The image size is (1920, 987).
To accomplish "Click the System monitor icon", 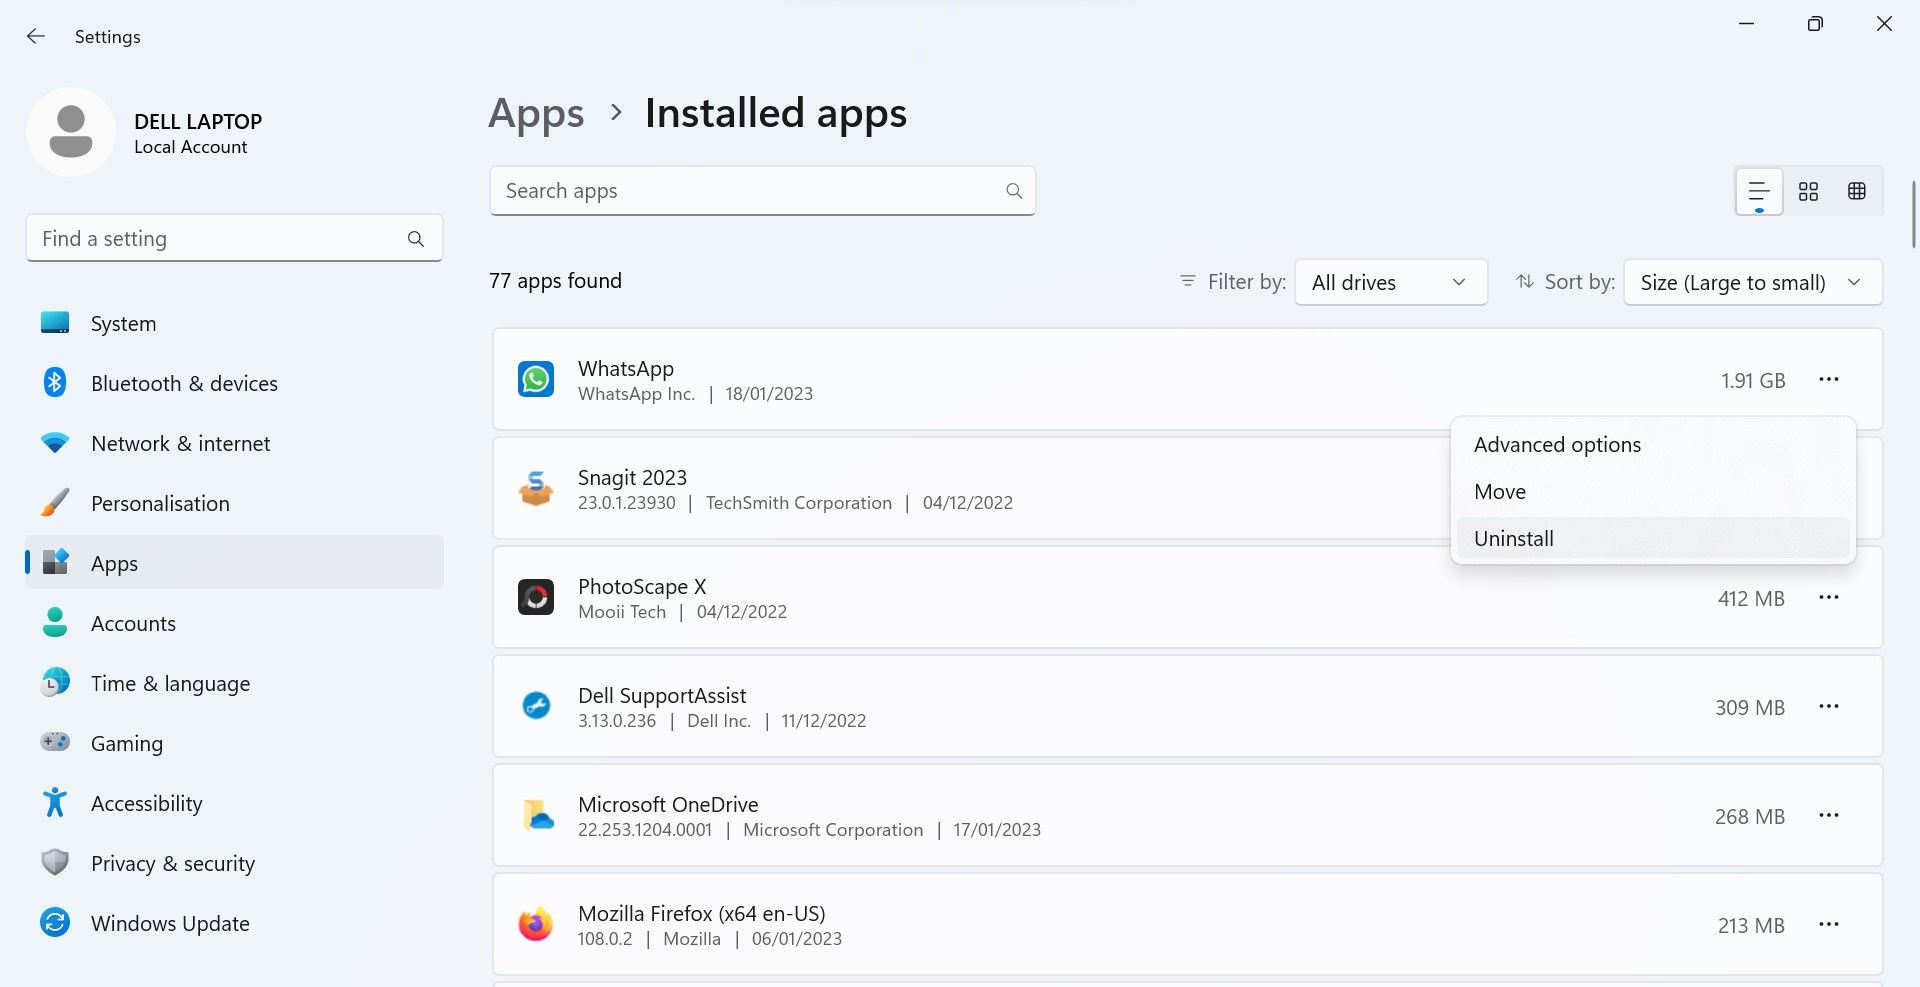I will (x=55, y=323).
